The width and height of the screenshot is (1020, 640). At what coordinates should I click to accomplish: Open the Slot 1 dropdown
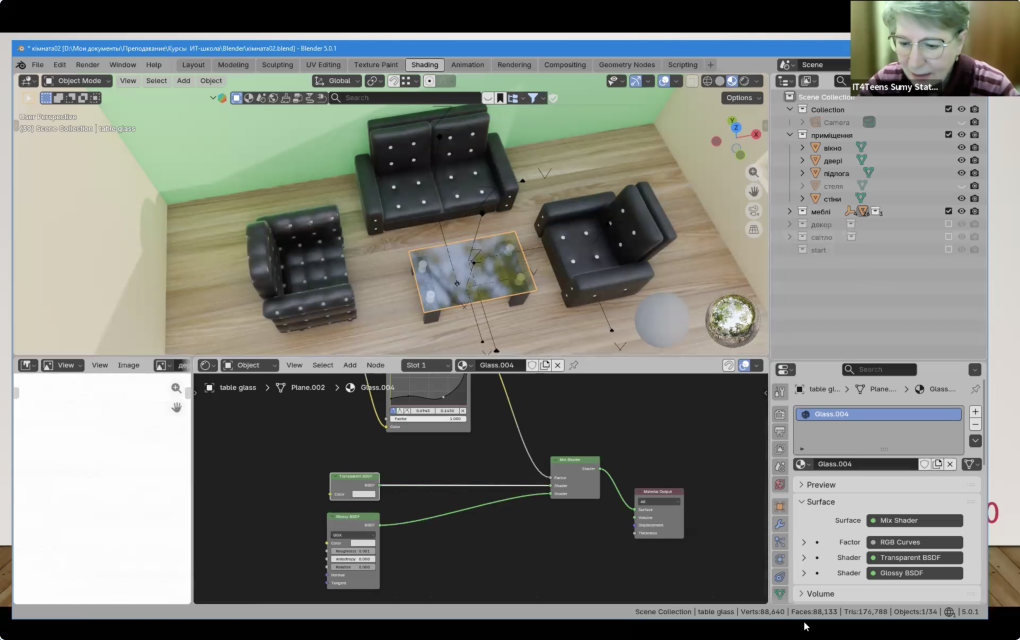tap(426, 365)
